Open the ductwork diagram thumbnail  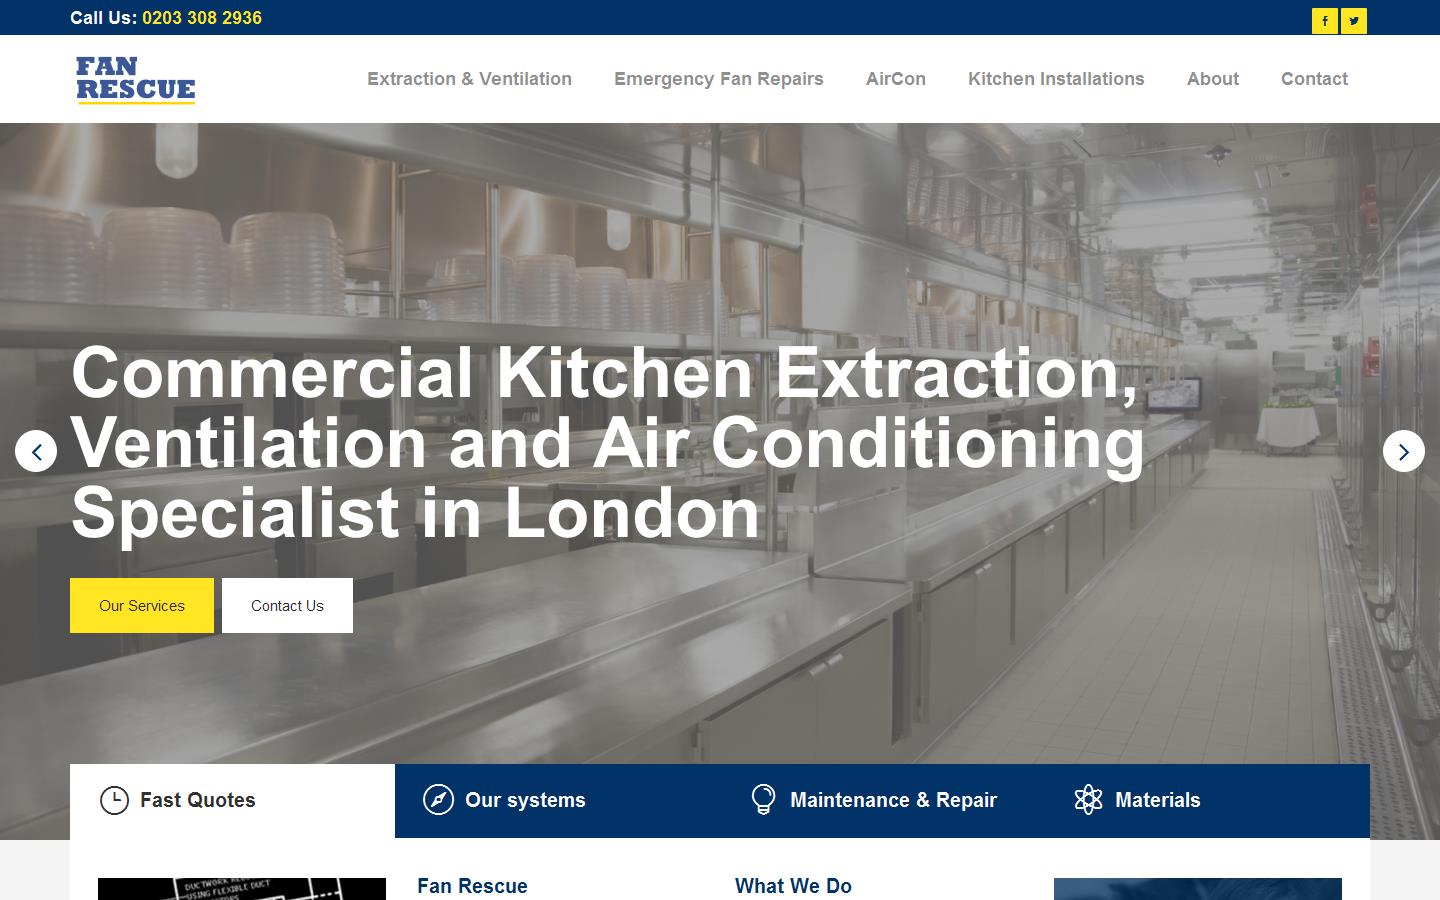242,889
